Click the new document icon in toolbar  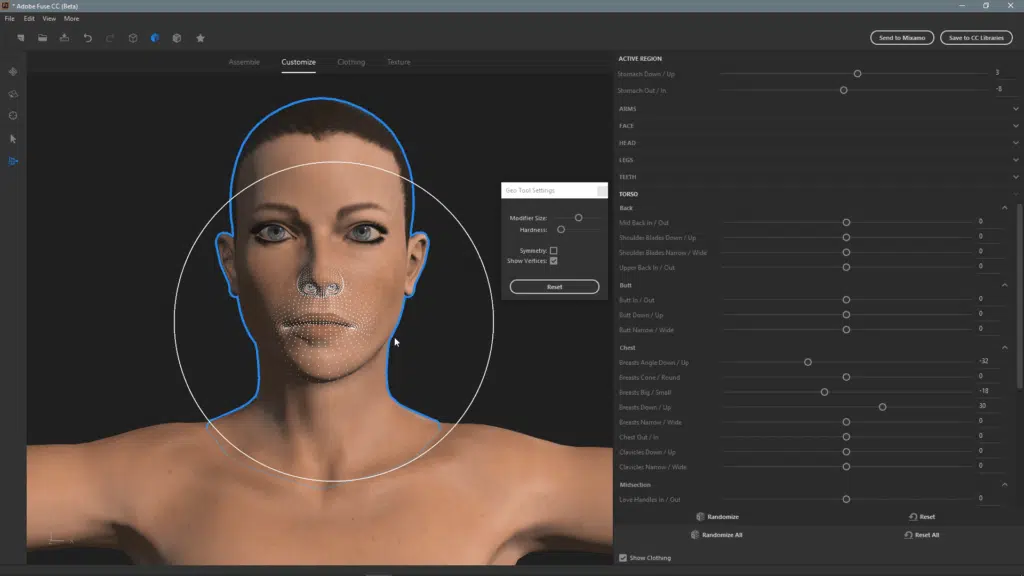tap(20, 38)
